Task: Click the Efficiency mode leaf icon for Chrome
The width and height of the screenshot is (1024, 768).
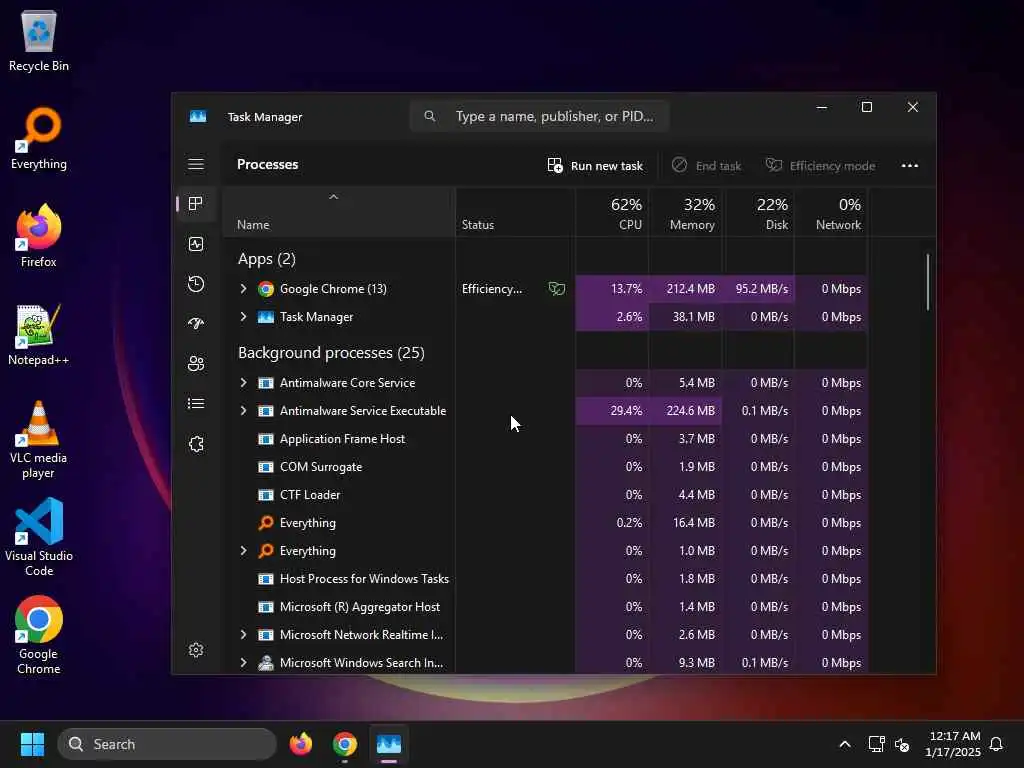Action: tap(556, 289)
